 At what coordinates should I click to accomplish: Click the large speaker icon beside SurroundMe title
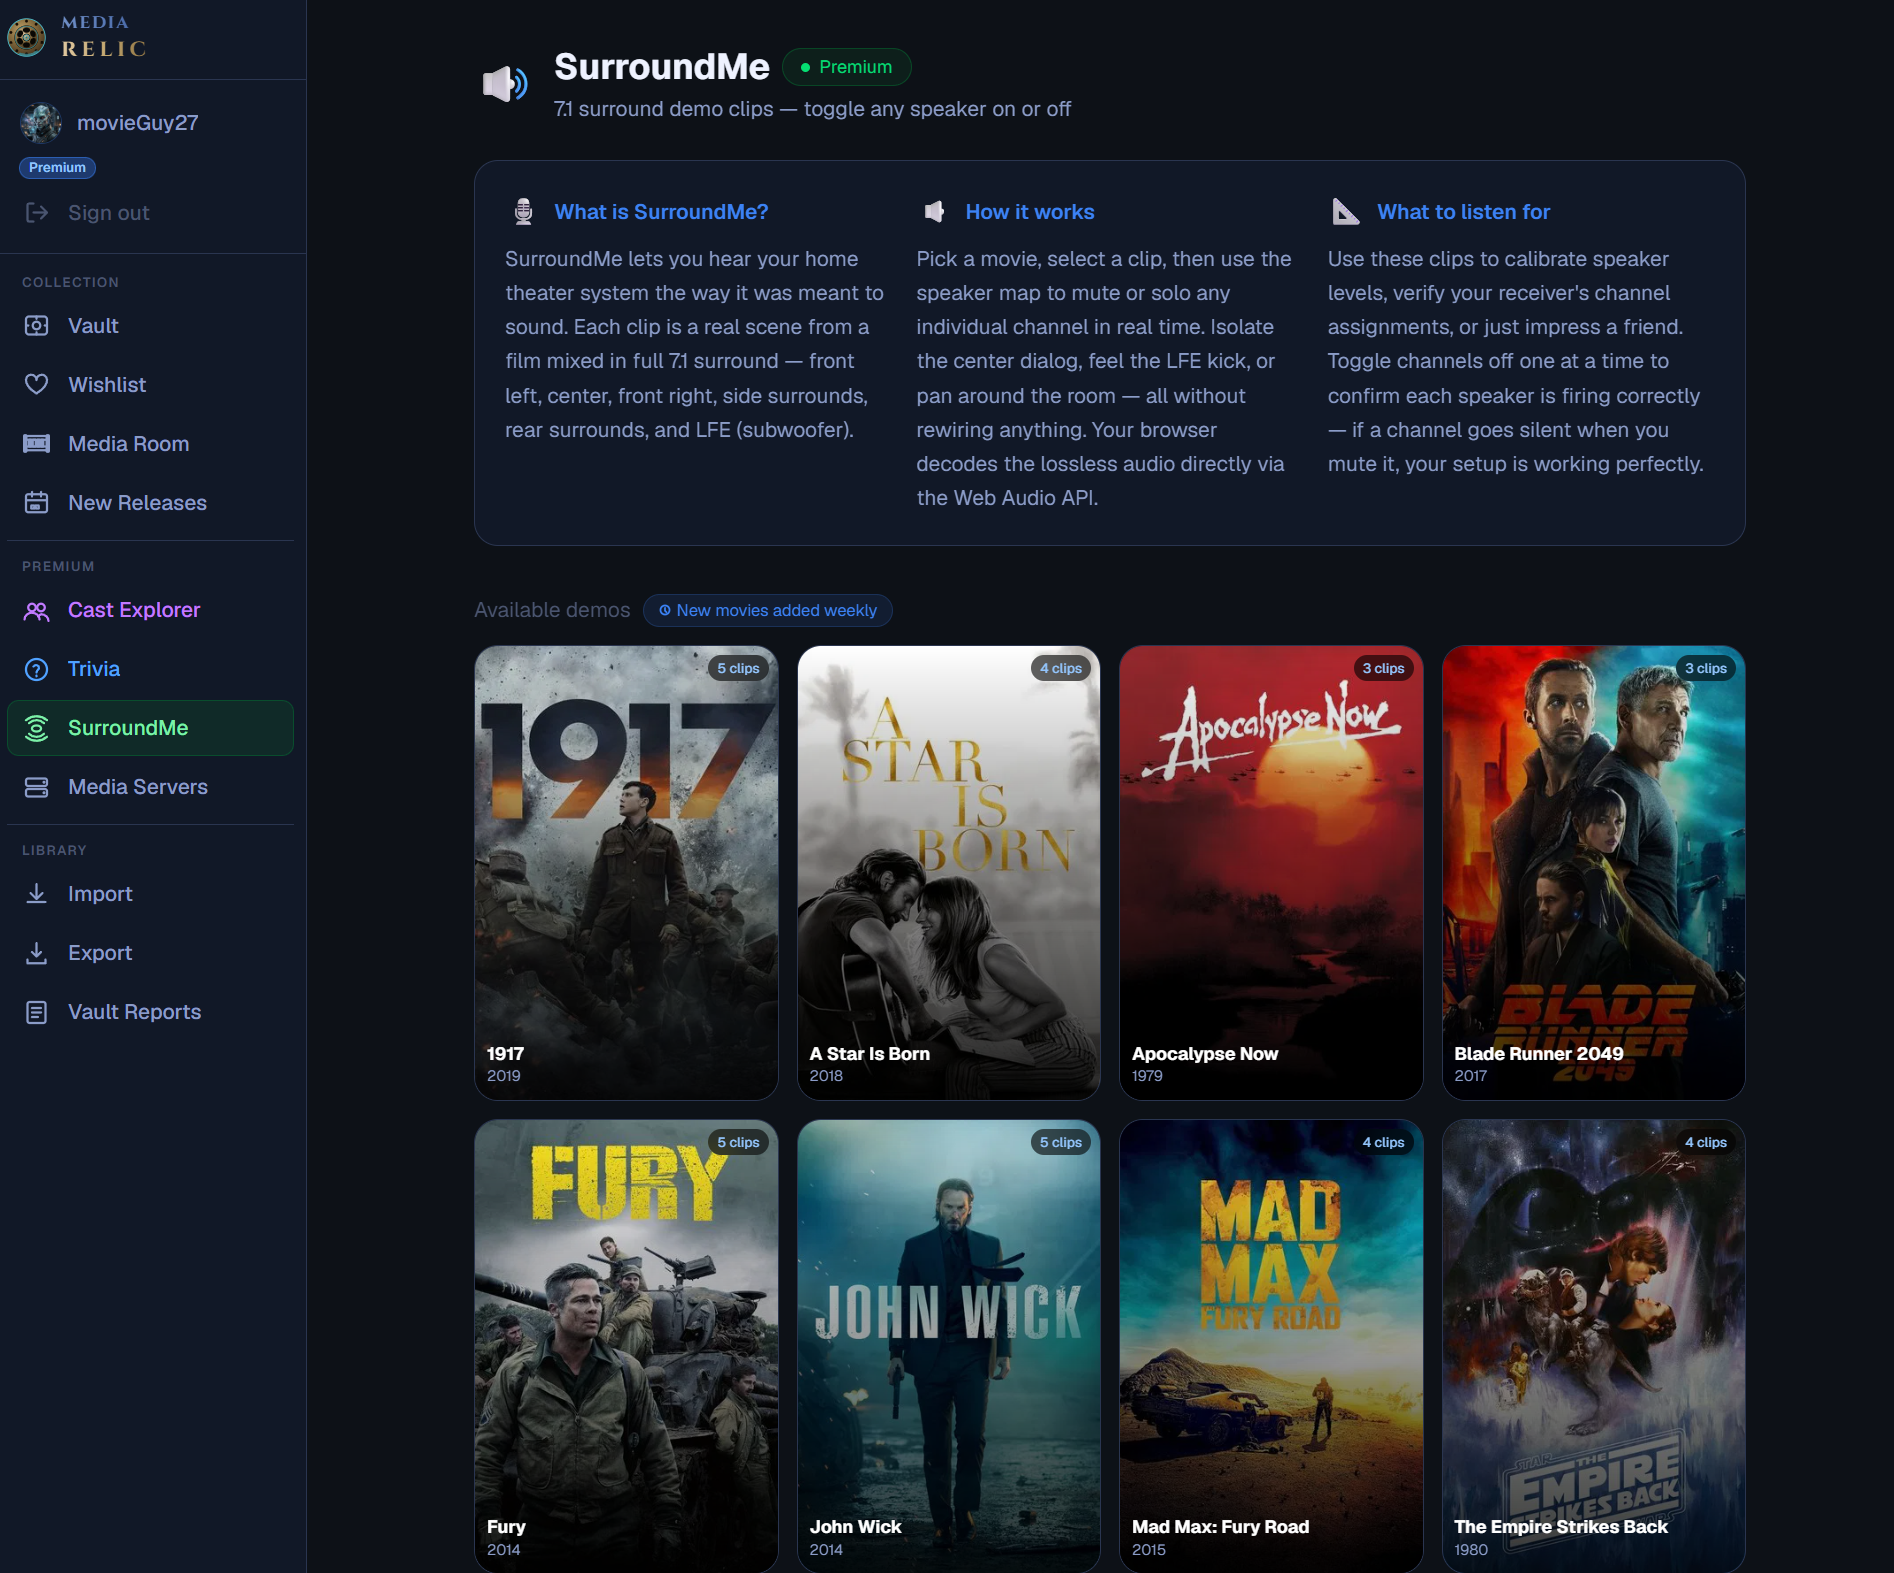click(506, 83)
